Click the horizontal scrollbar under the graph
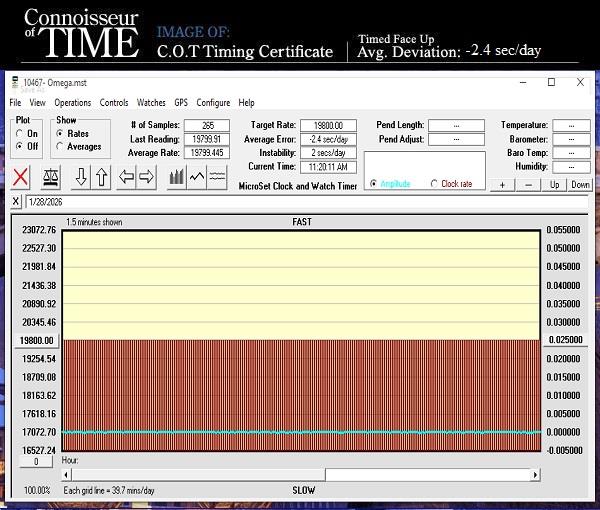Viewport: 600px width, 510px height. [300, 474]
